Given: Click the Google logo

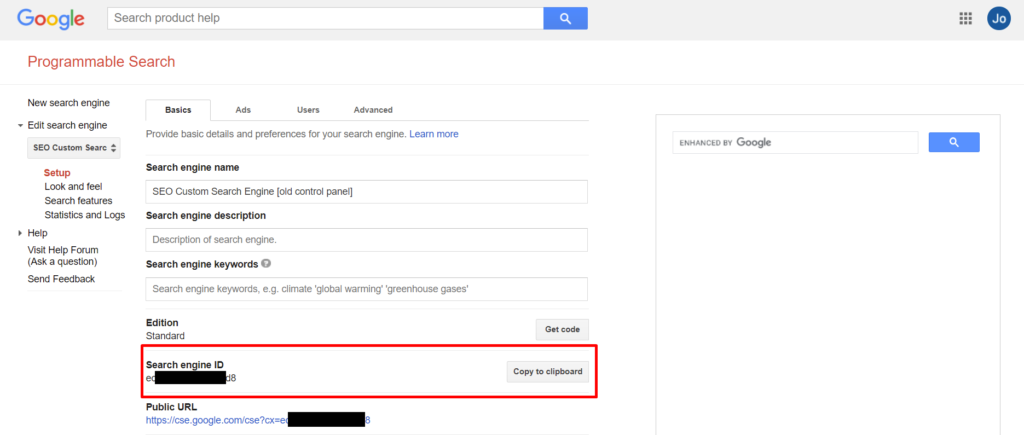Looking at the screenshot, I should [x=51, y=19].
